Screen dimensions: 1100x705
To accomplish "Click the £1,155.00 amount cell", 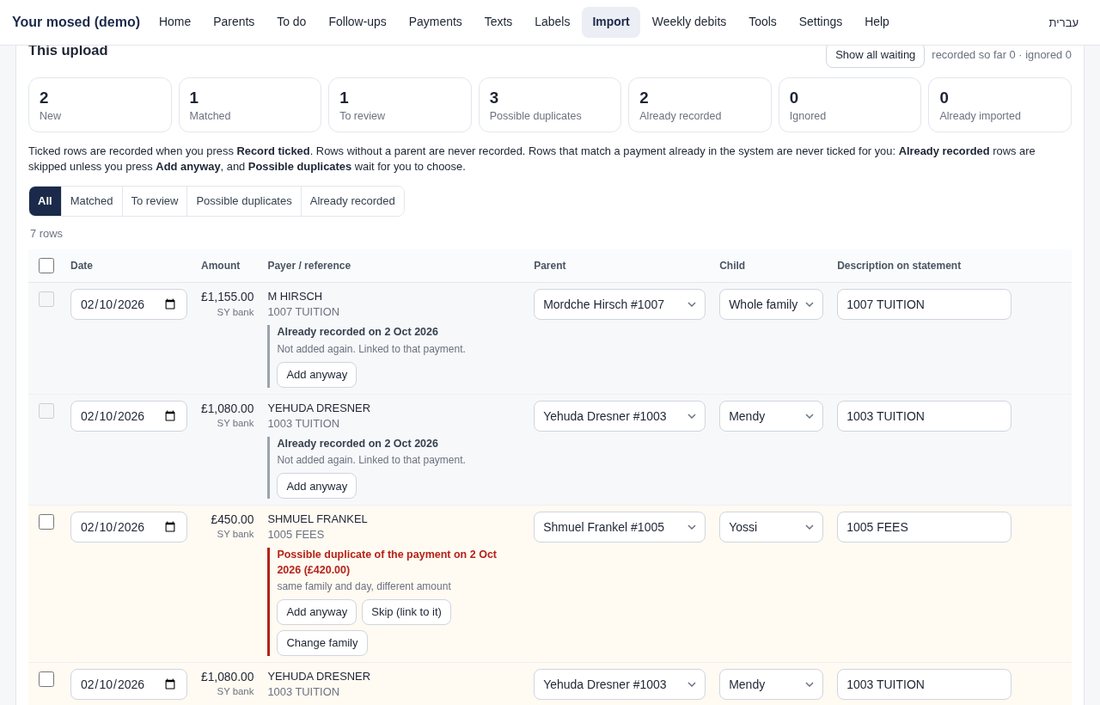I will click(x=227, y=297).
